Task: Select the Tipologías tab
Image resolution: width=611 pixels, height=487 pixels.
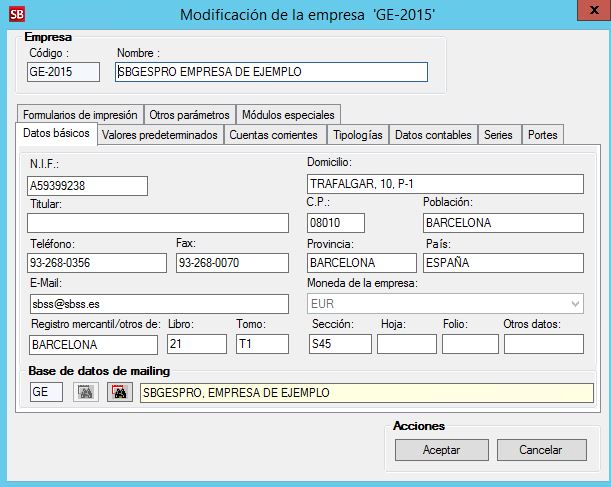Action: (357, 135)
